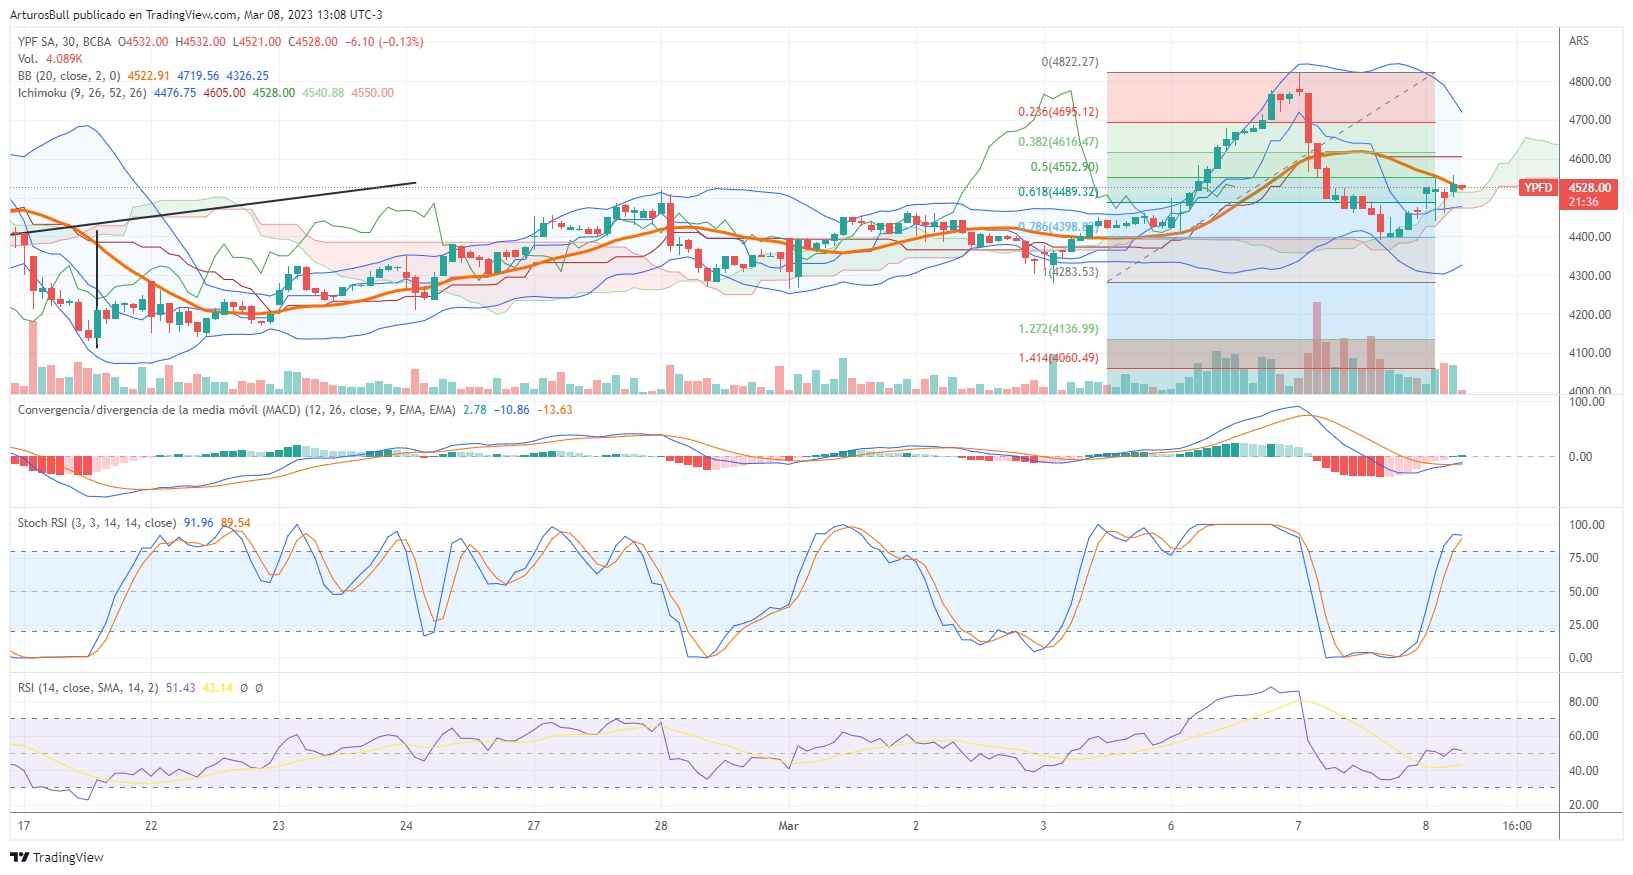Click the YPFD symbol tag on price axis

[1538, 188]
